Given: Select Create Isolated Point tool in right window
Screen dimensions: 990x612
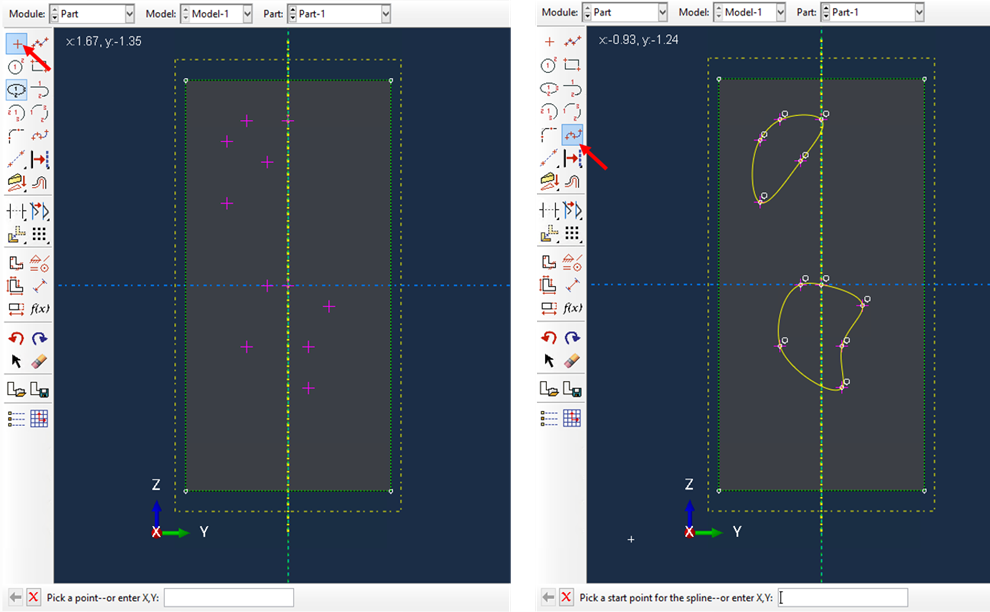Looking at the screenshot, I should point(549,42).
